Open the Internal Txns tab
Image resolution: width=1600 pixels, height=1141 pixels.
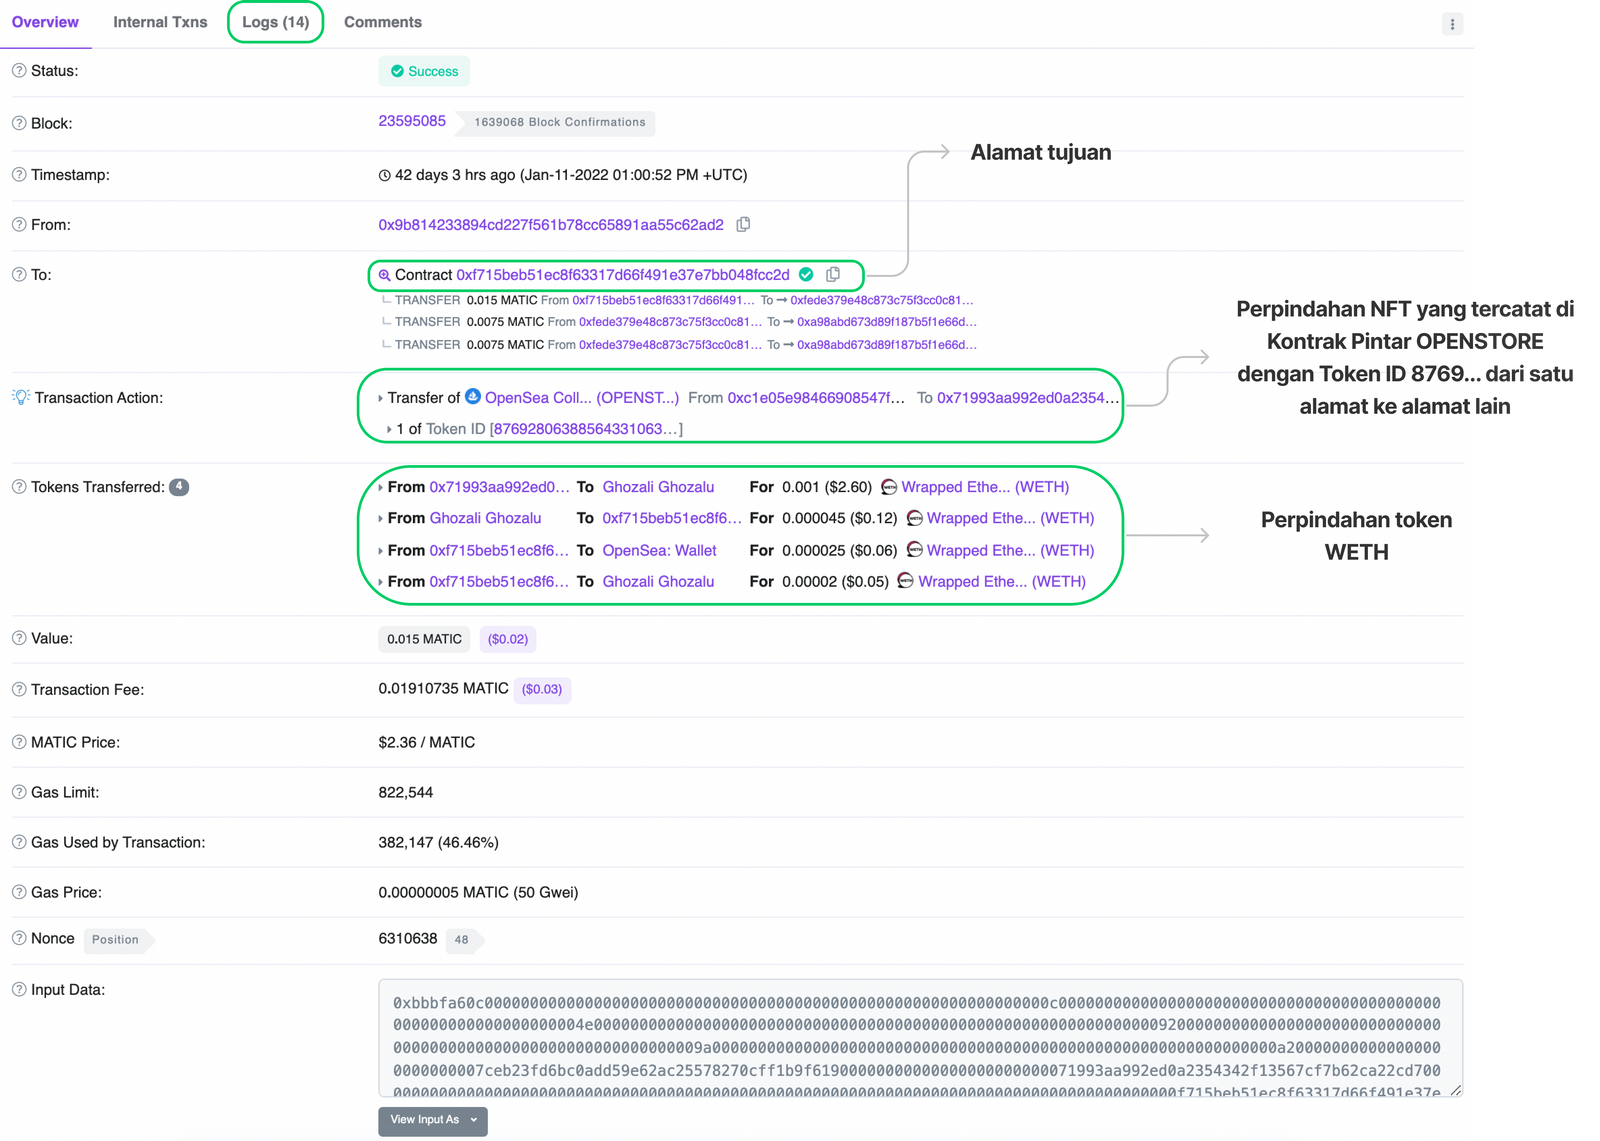(x=160, y=22)
